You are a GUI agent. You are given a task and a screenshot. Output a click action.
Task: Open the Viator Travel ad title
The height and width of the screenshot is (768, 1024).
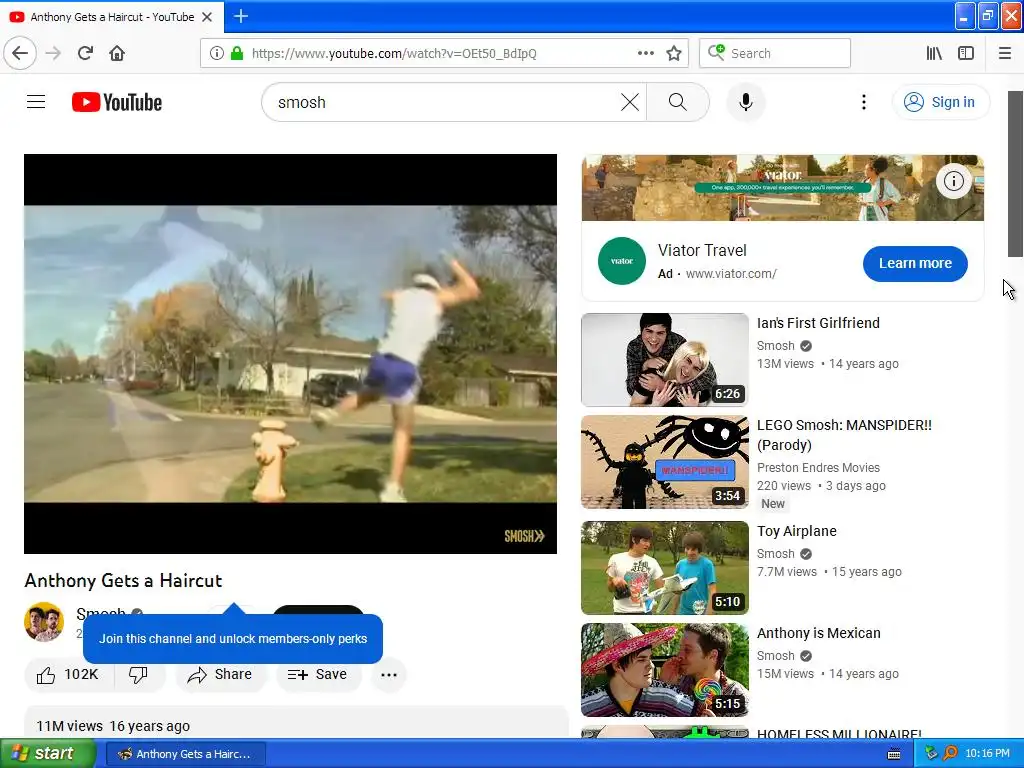[x=702, y=251]
